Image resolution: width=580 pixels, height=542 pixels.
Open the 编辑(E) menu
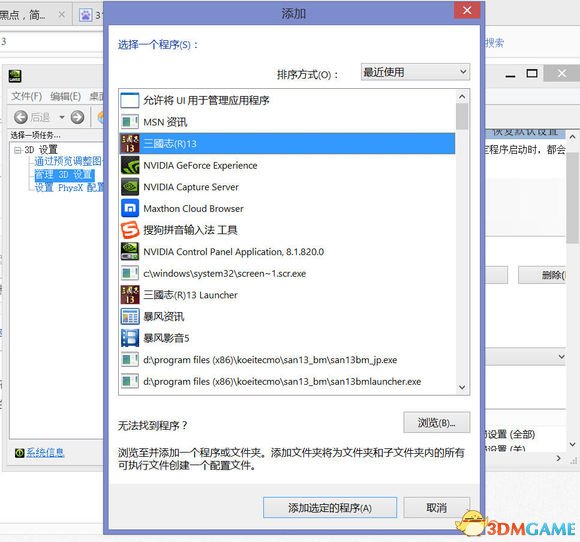[x=65, y=97]
